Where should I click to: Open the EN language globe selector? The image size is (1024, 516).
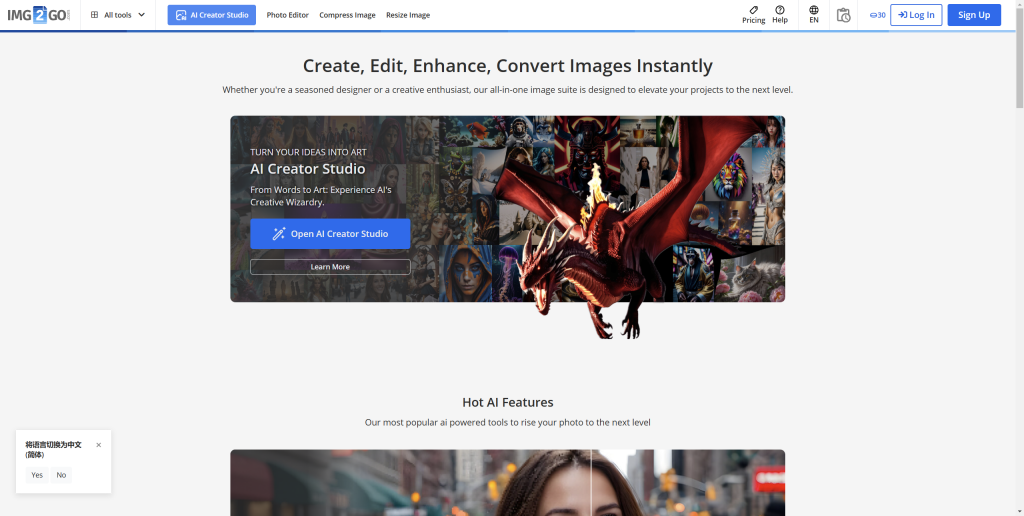tap(814, 14)
